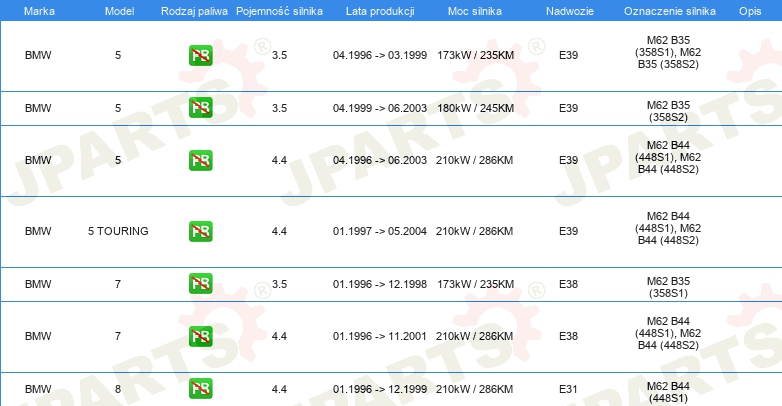
Task: Click the E31 body cell
Action: 568,389
